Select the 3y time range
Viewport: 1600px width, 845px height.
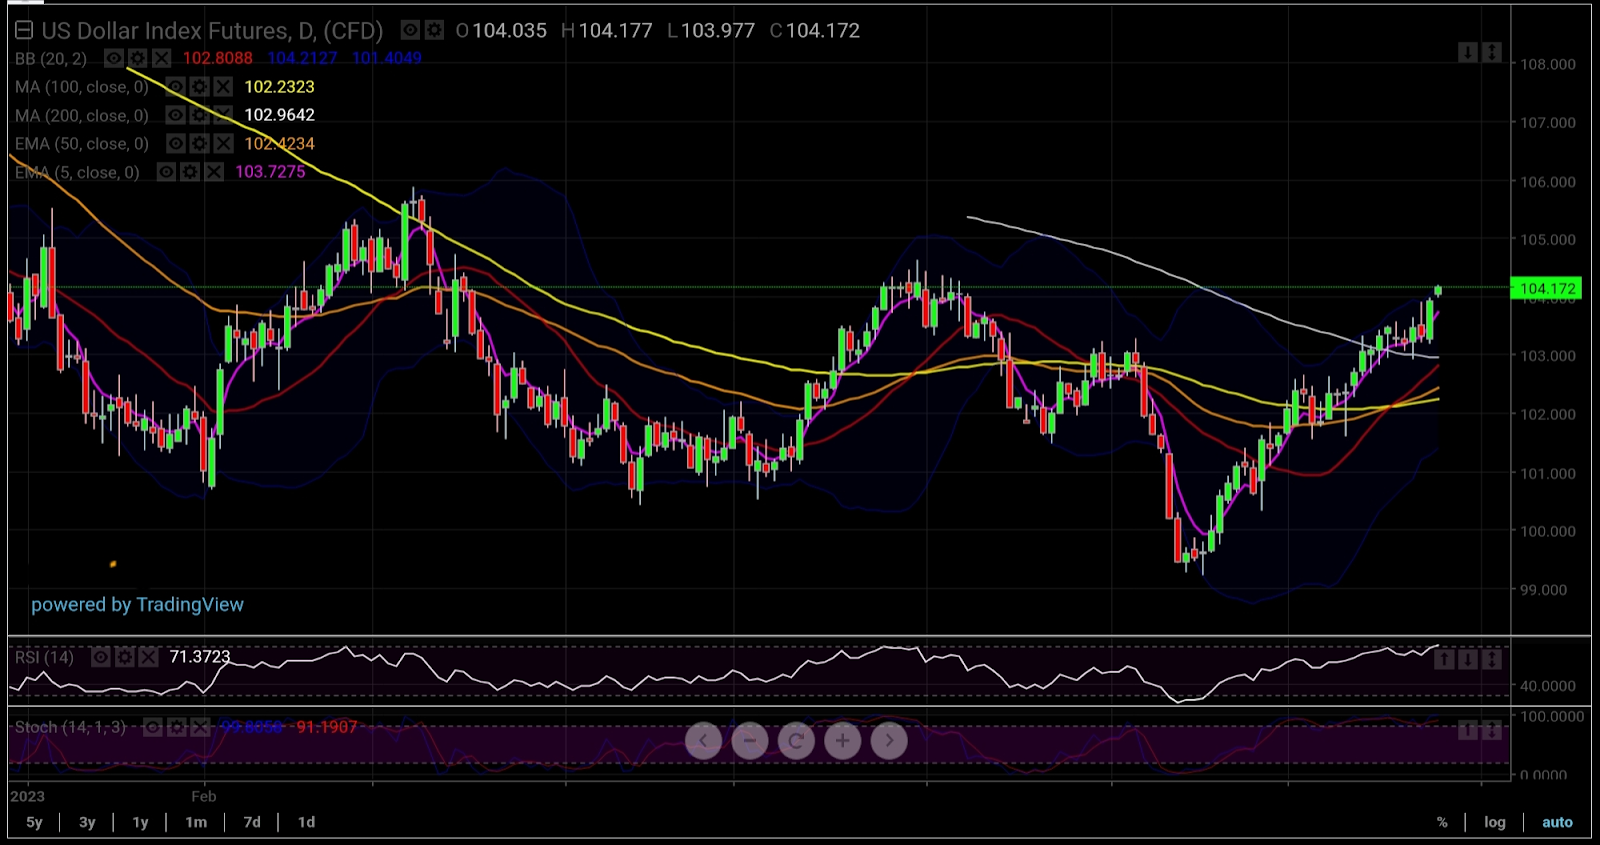(x=87, y=822)
